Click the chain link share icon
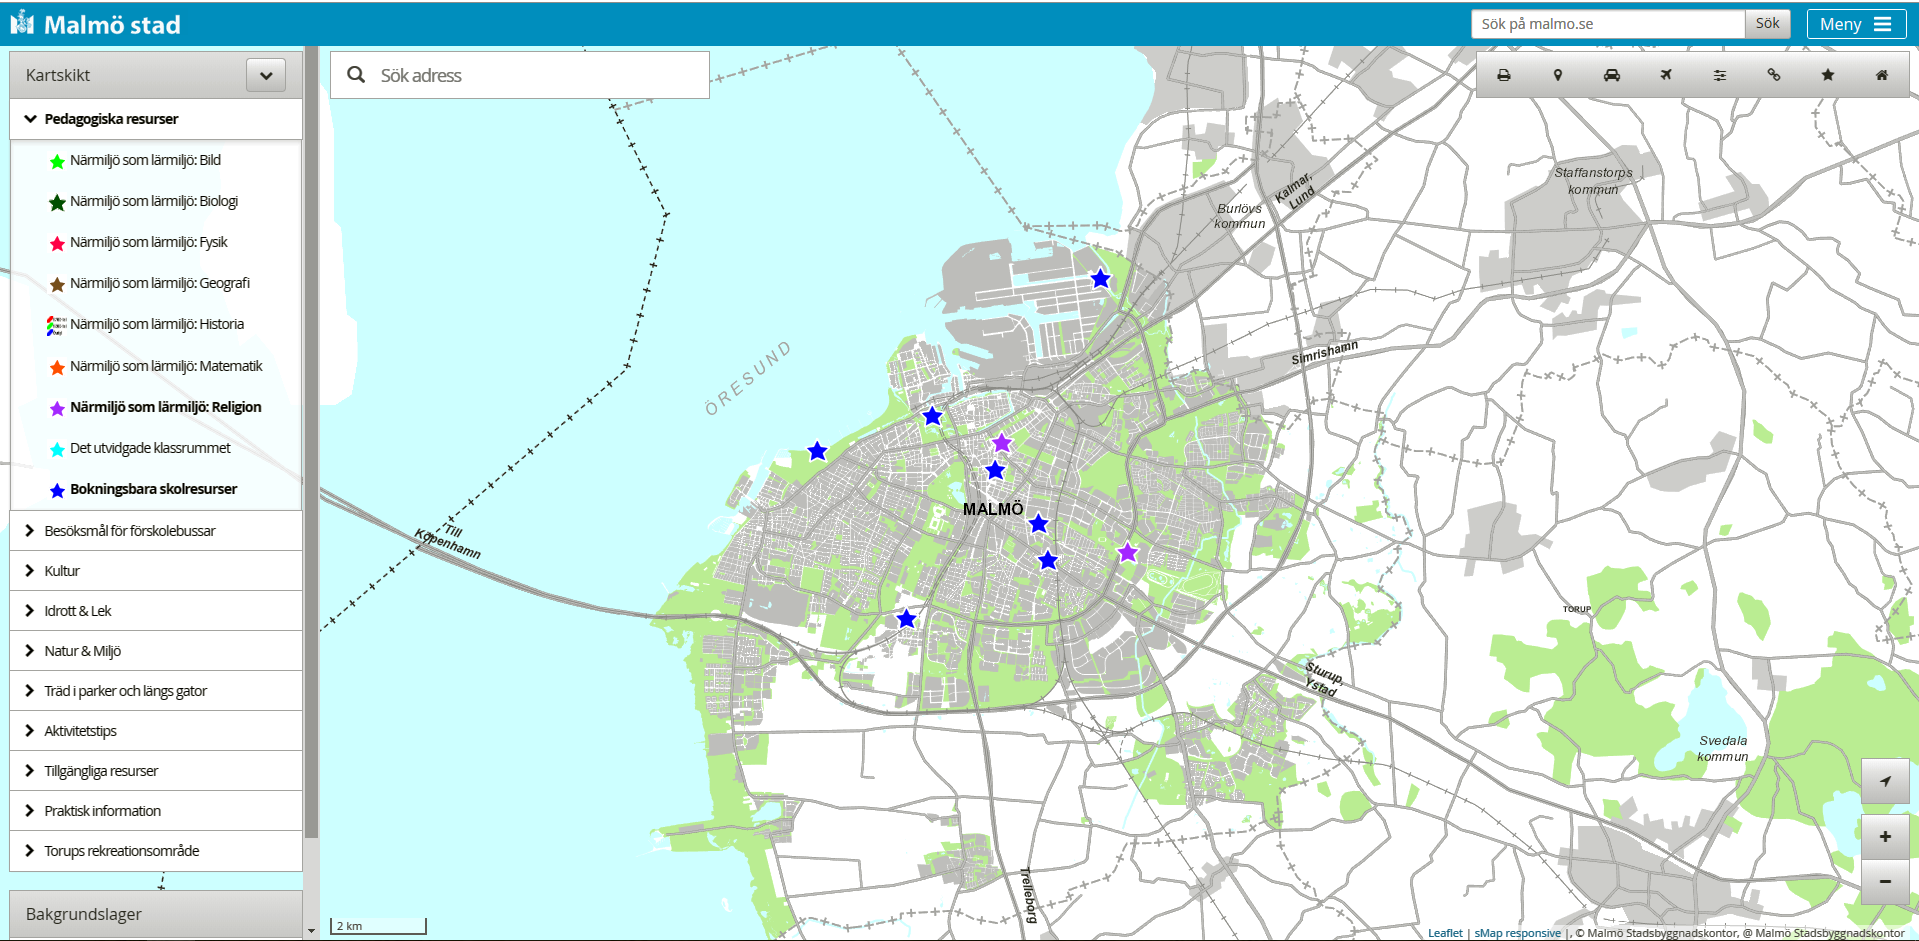Screen dimensions: 1919x941 click(1773, 75)
